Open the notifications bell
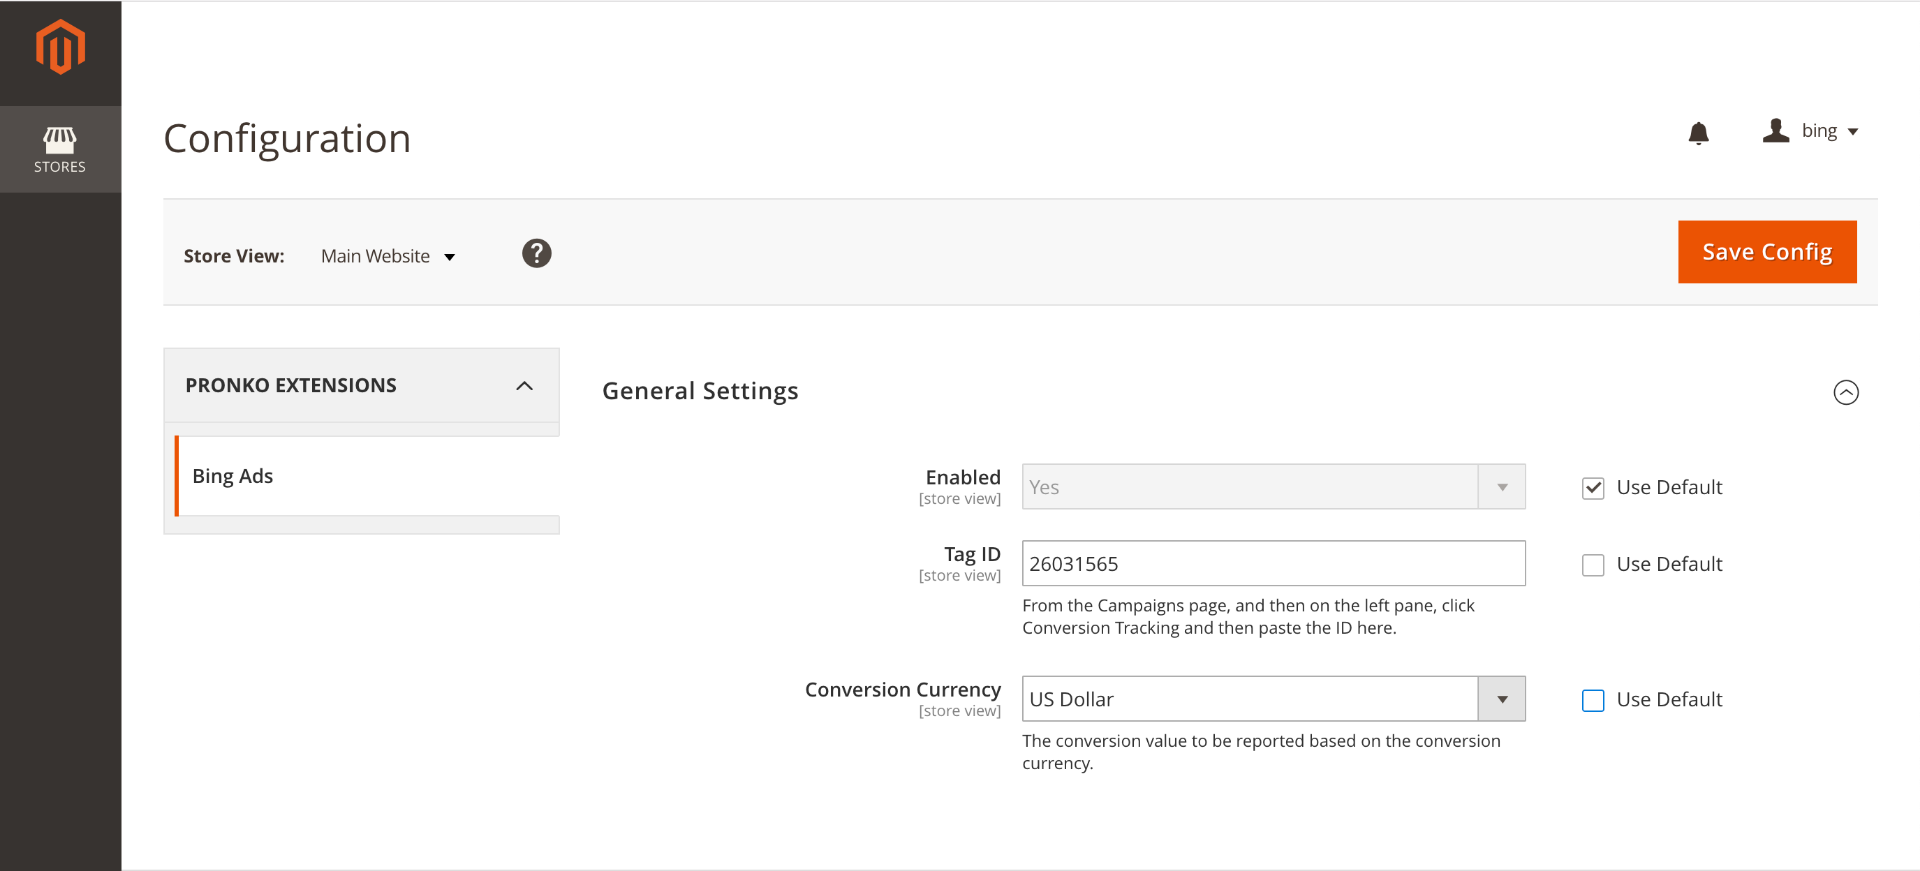 (1698, 133)
